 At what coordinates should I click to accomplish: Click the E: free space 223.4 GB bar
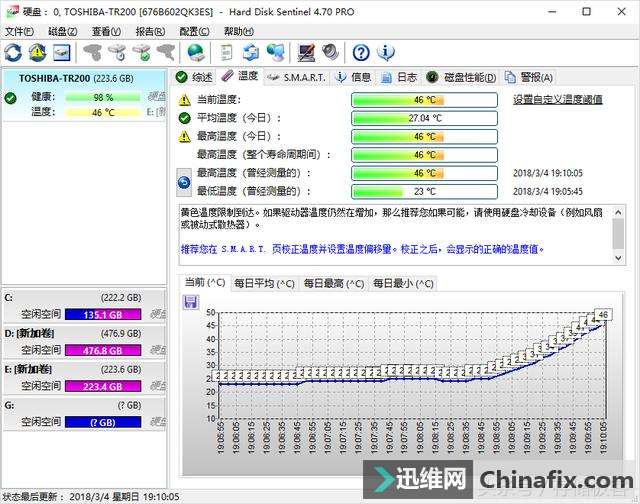[103, 386]
